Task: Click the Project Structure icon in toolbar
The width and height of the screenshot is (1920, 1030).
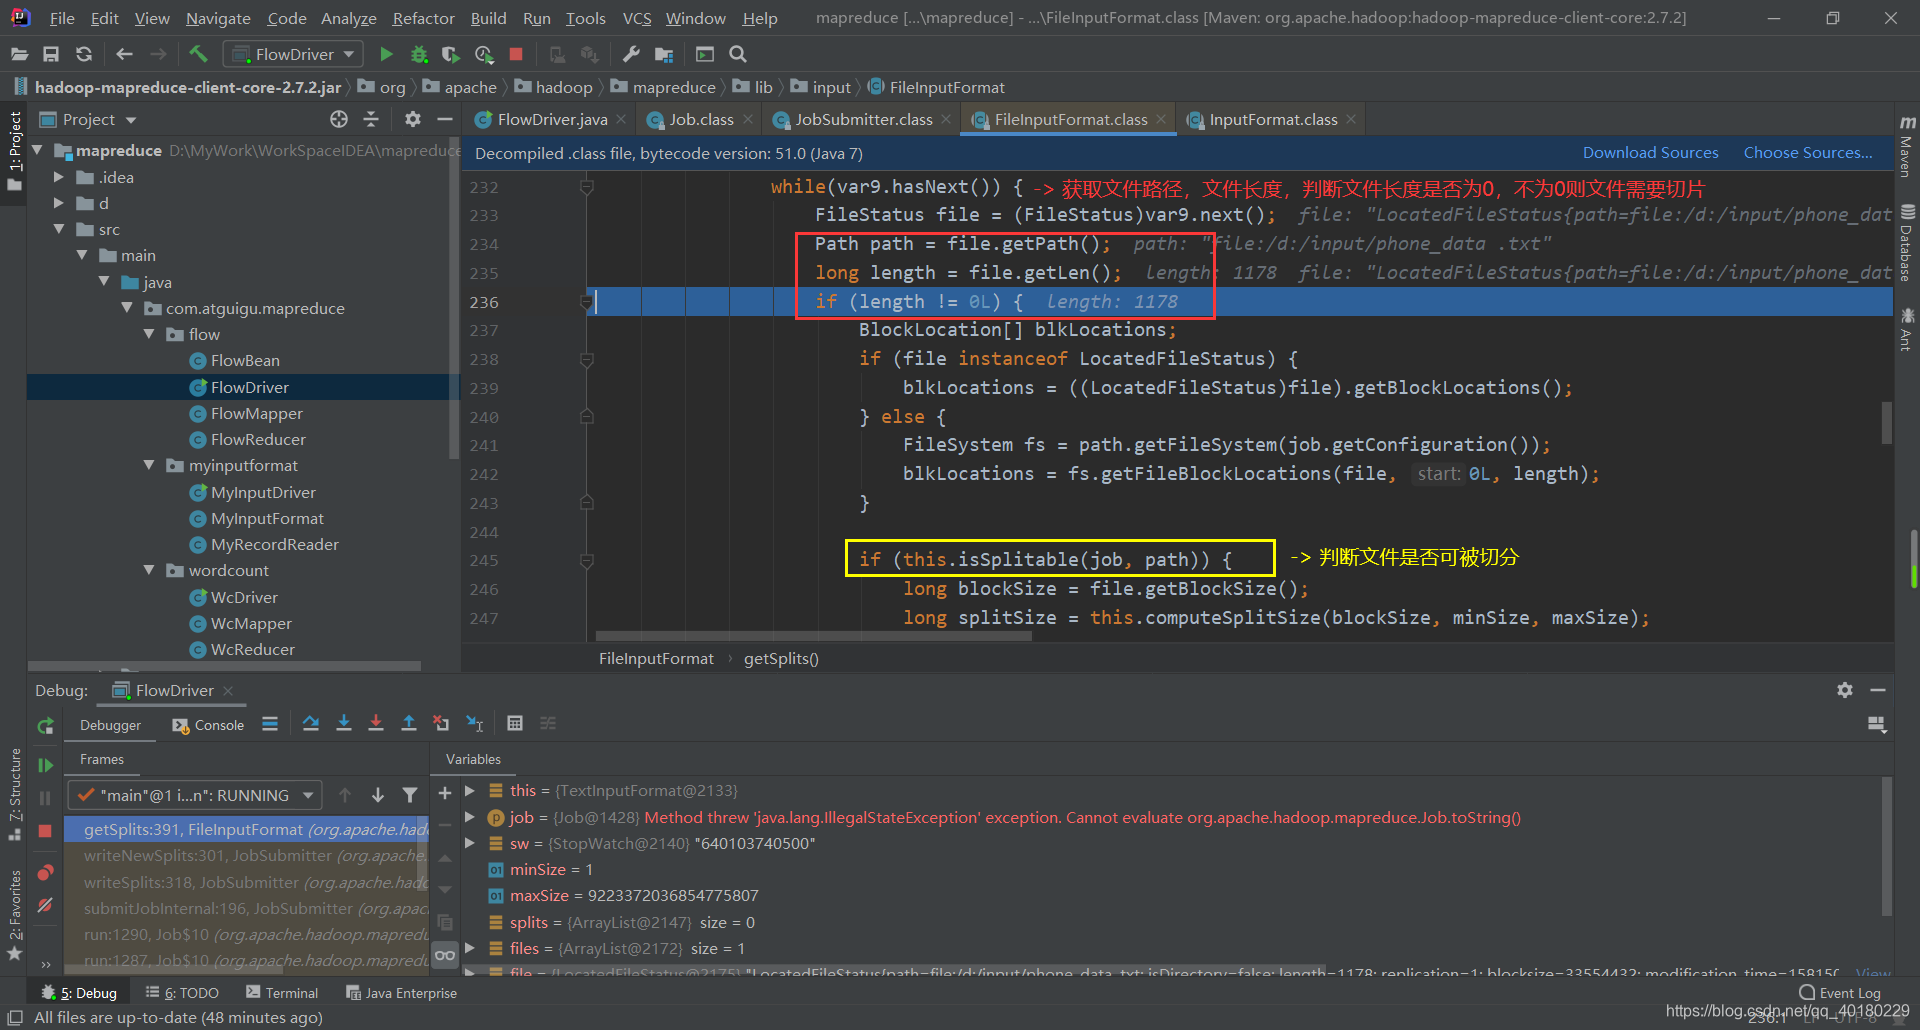Action: pos(664,54)
